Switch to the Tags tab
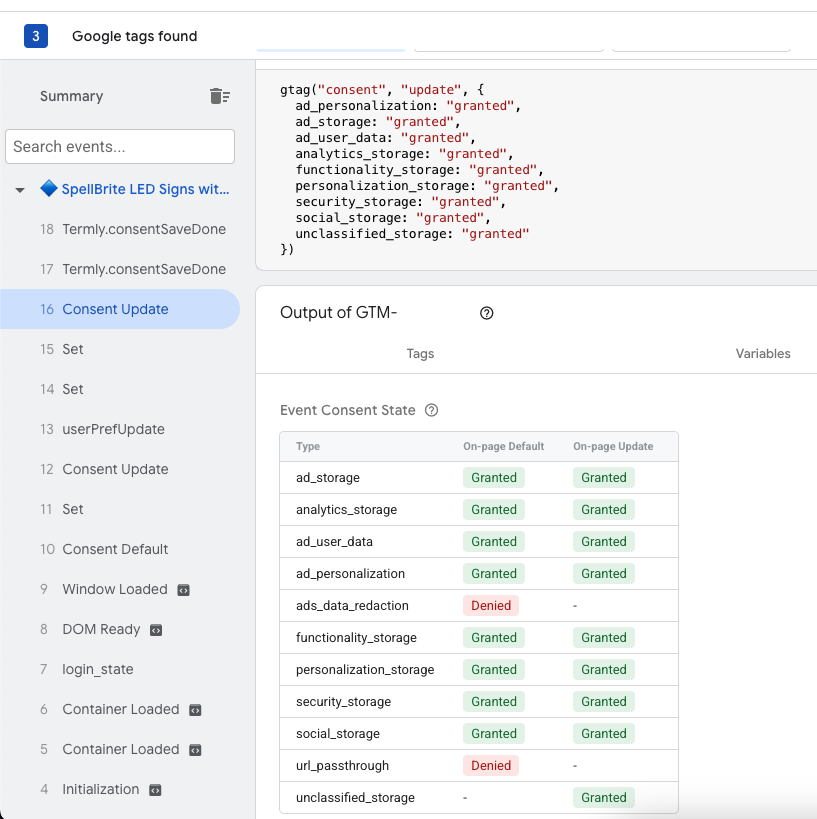 coord(420,353)
